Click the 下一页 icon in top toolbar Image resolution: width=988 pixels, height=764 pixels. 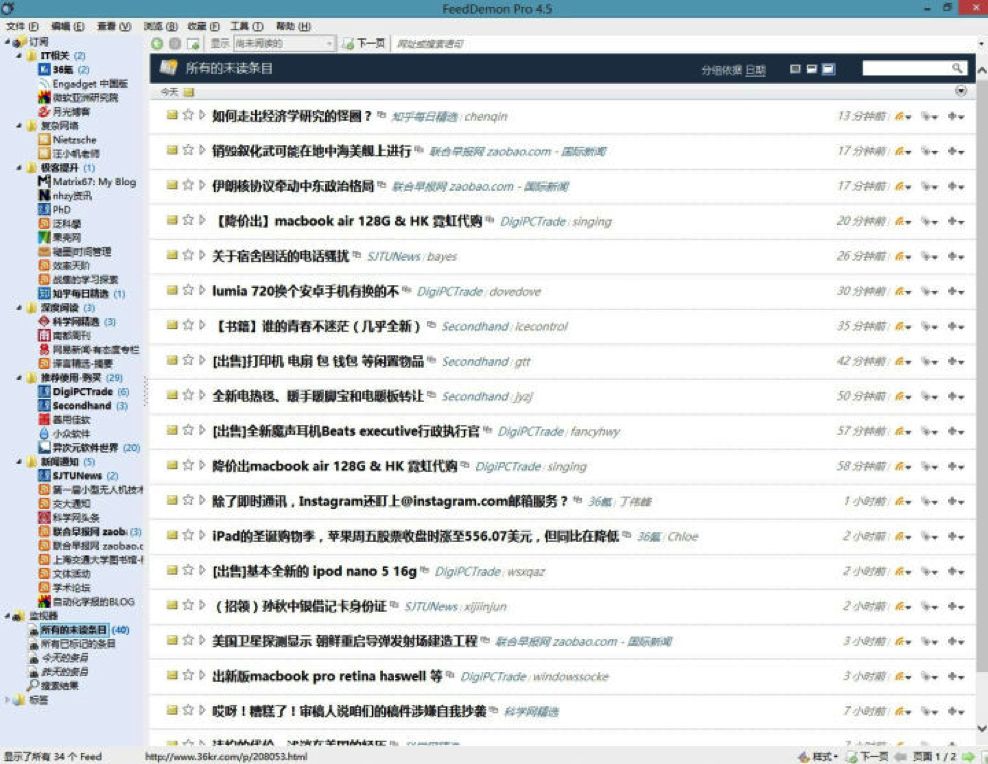(x=348, y=44)
